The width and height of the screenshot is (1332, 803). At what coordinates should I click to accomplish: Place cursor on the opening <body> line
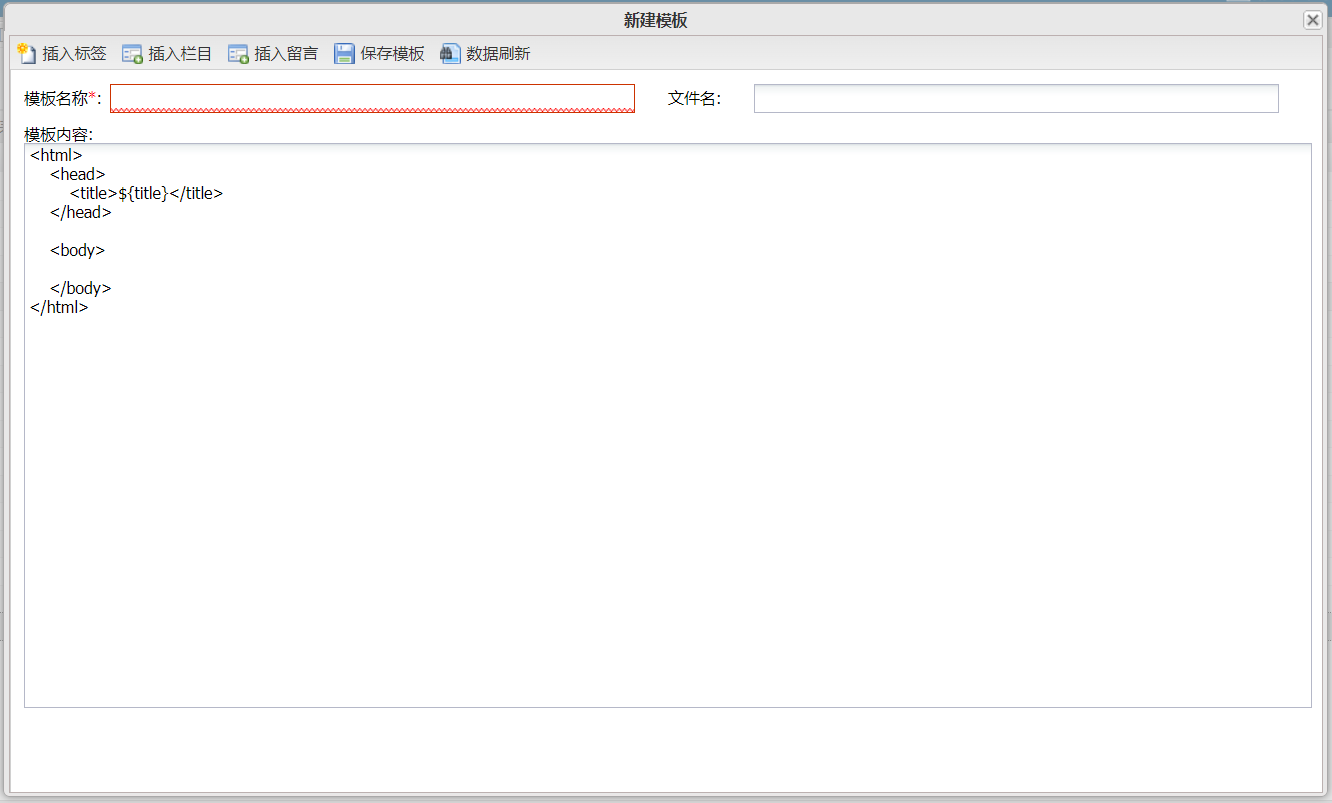click(77, 251)
